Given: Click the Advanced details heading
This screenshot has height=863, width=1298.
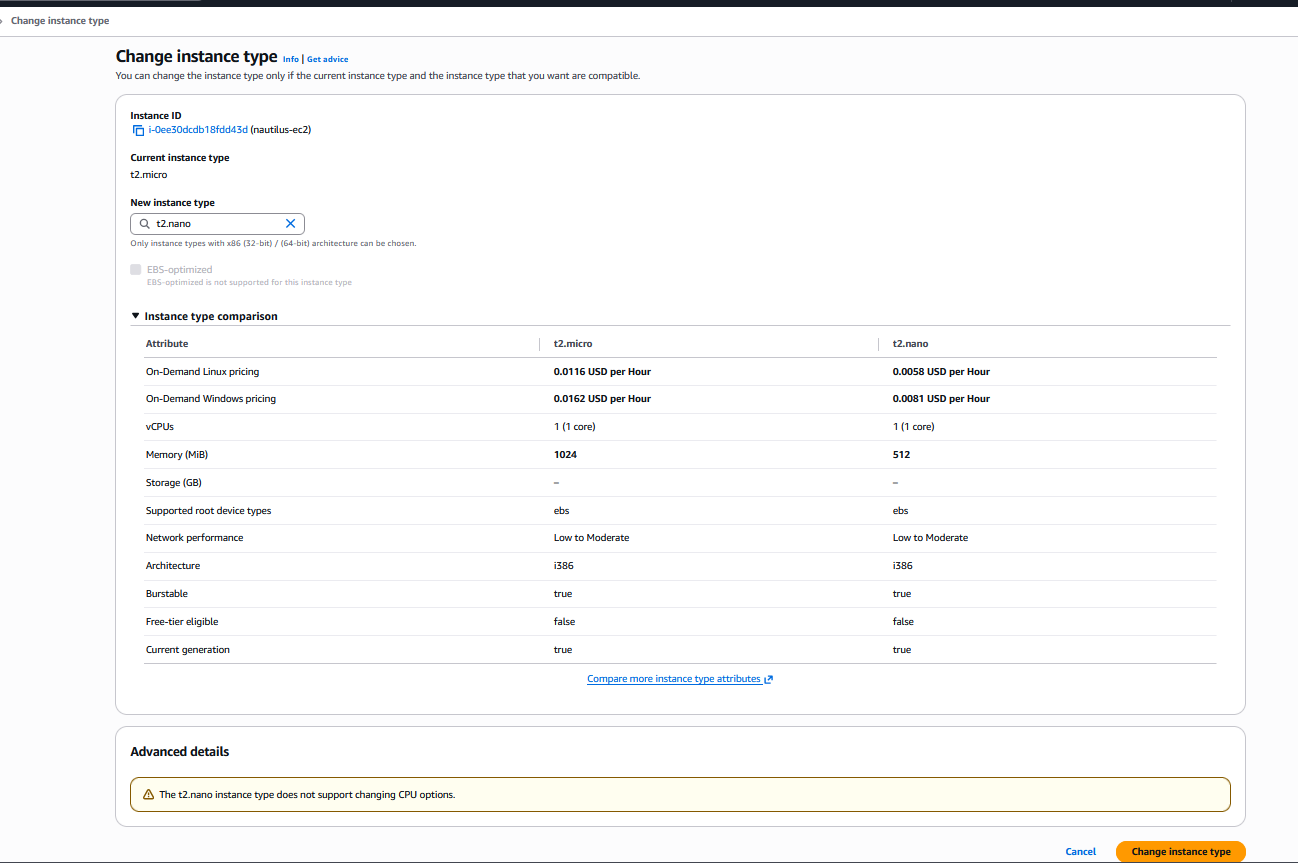Looking at the screenshot, I should pyautogui.click(x=180, y=752).
